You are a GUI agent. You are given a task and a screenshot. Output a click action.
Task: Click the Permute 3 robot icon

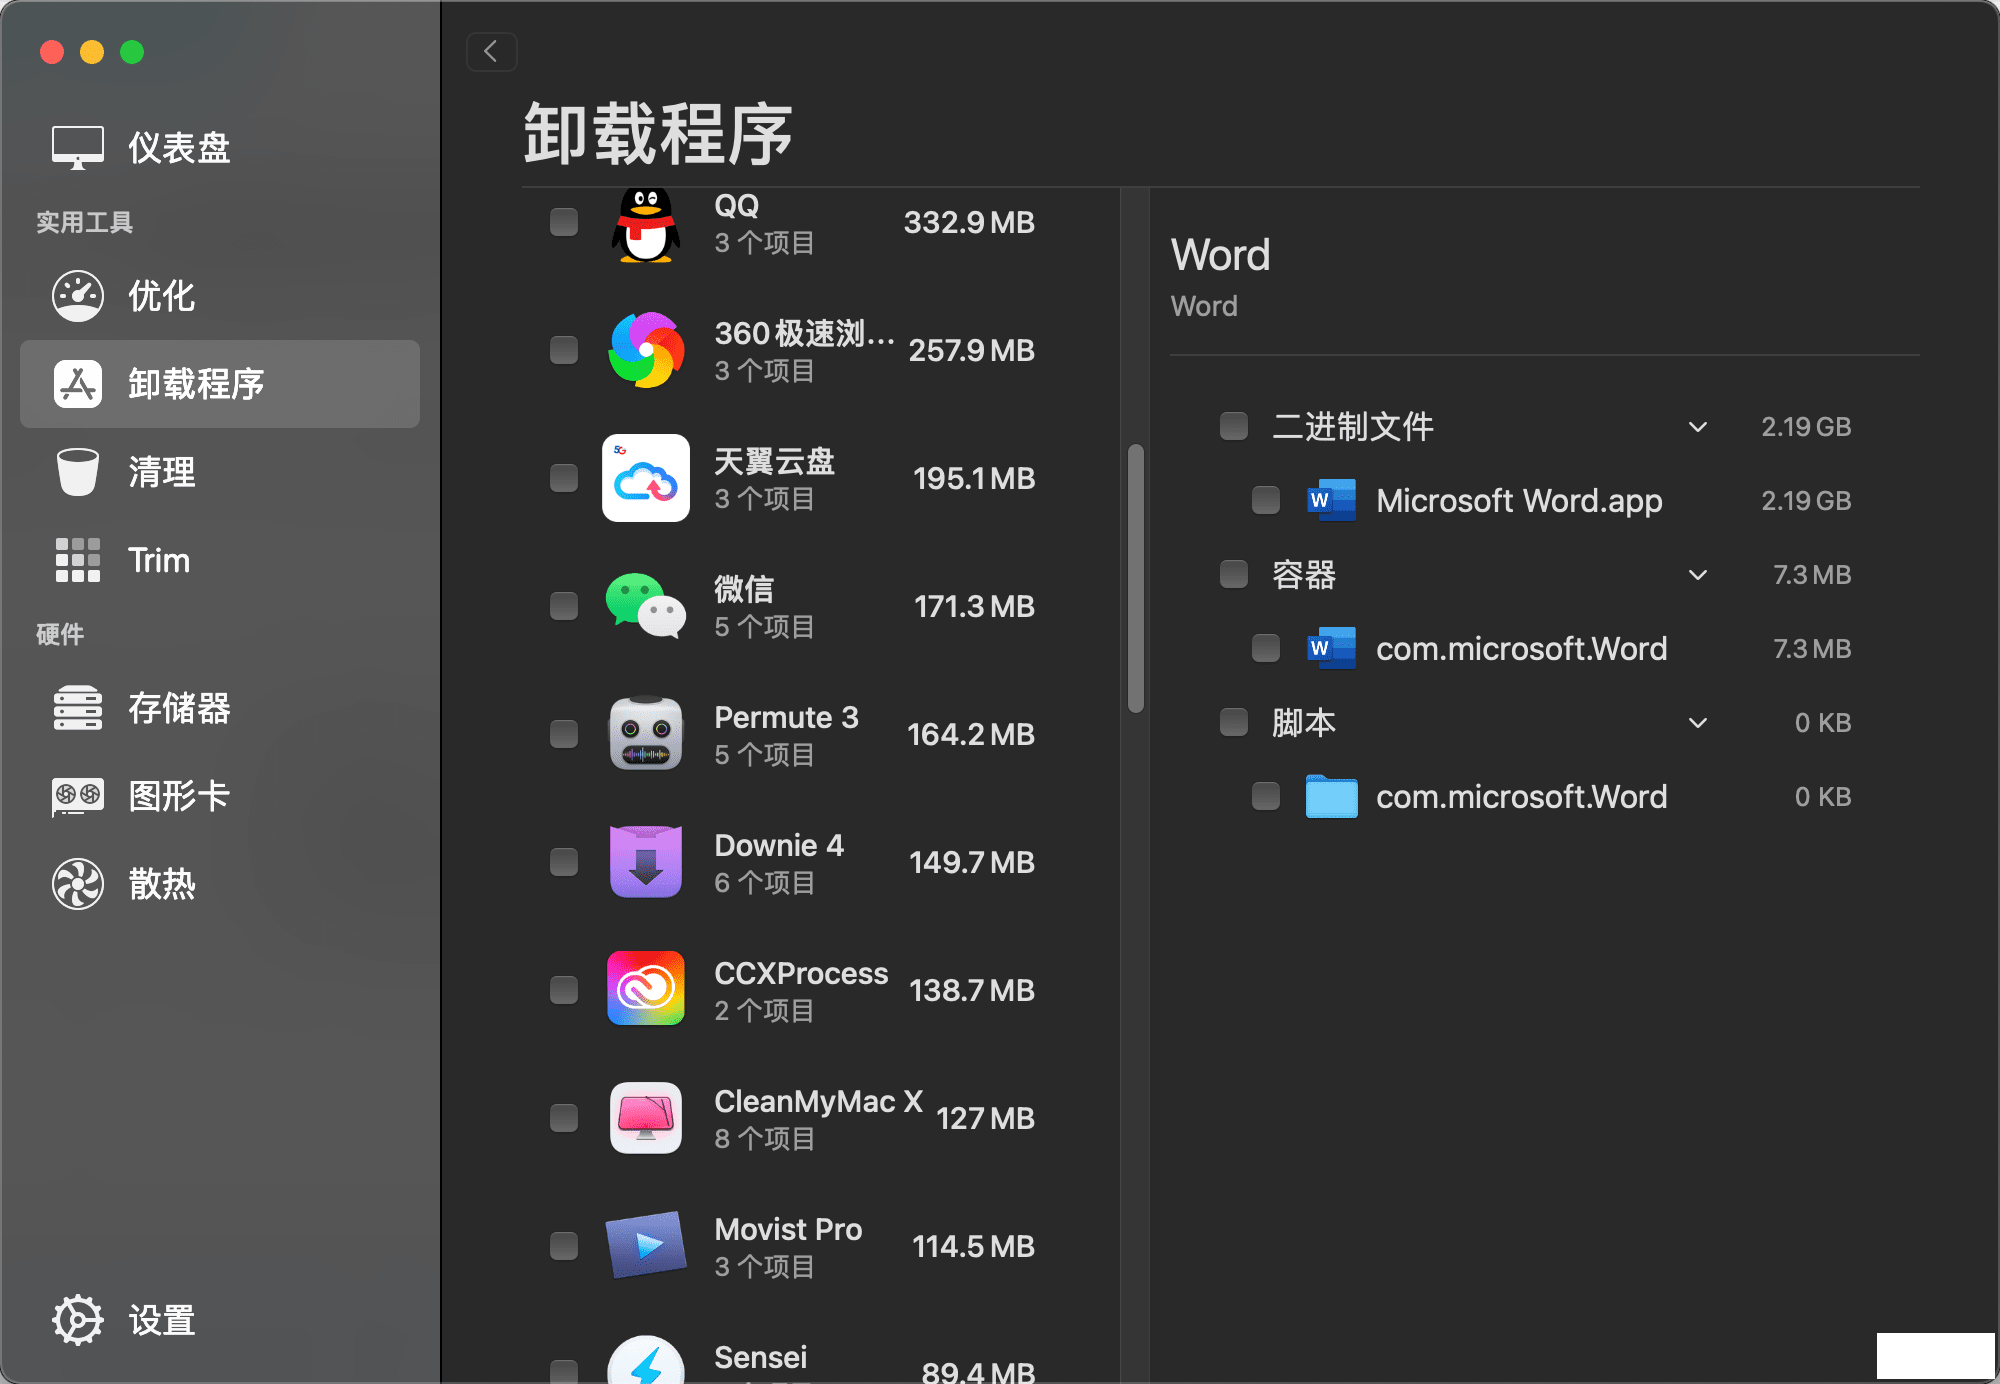coord(646,734)
